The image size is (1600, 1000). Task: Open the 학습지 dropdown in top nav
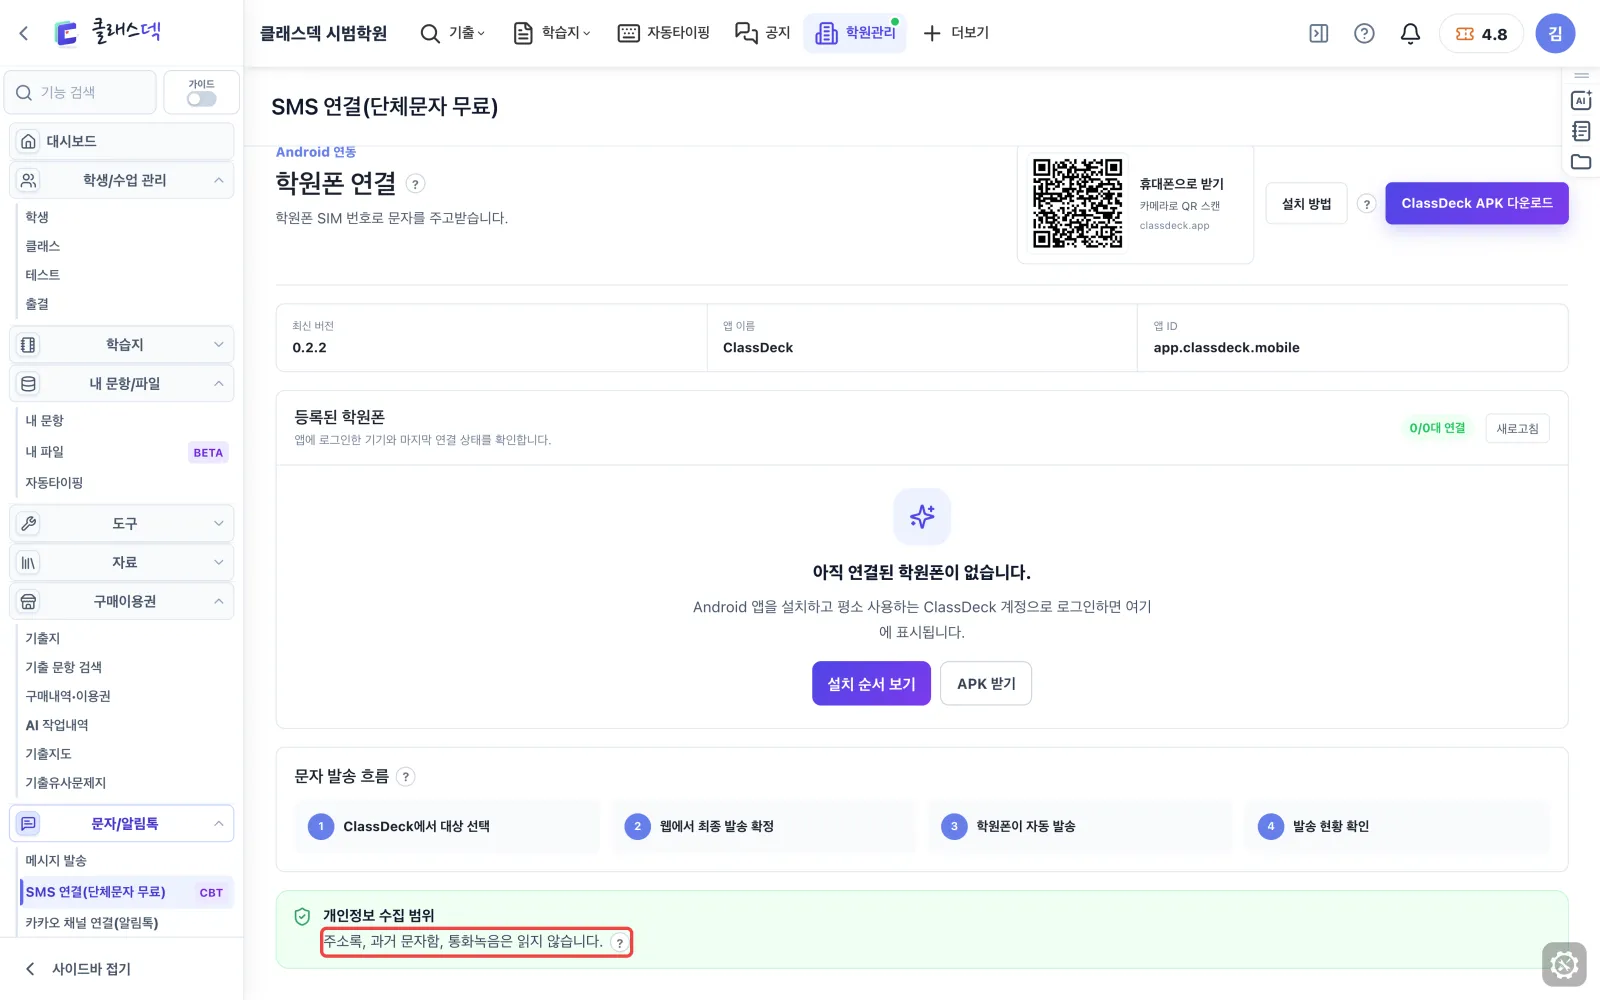pos(552,33)
